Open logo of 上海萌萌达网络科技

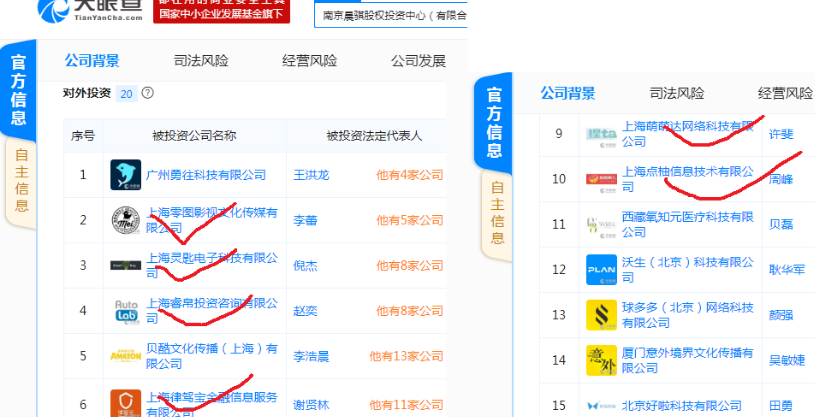(601, 136)
